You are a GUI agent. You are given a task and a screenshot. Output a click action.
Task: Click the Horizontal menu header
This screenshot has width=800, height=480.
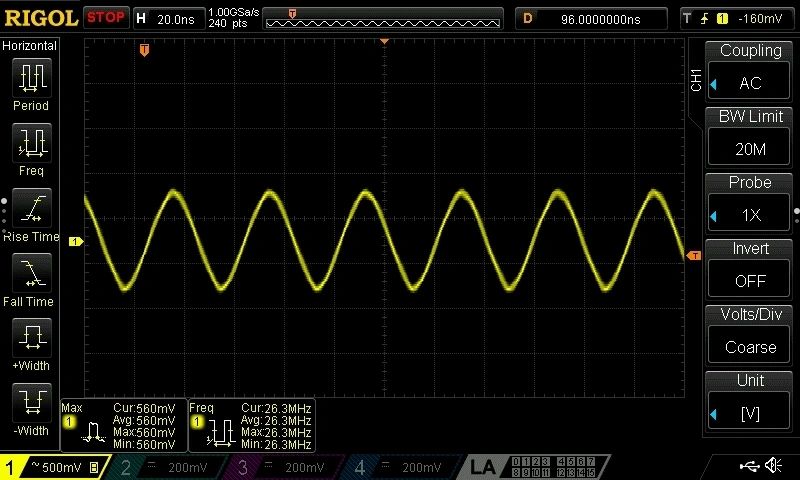29,46
